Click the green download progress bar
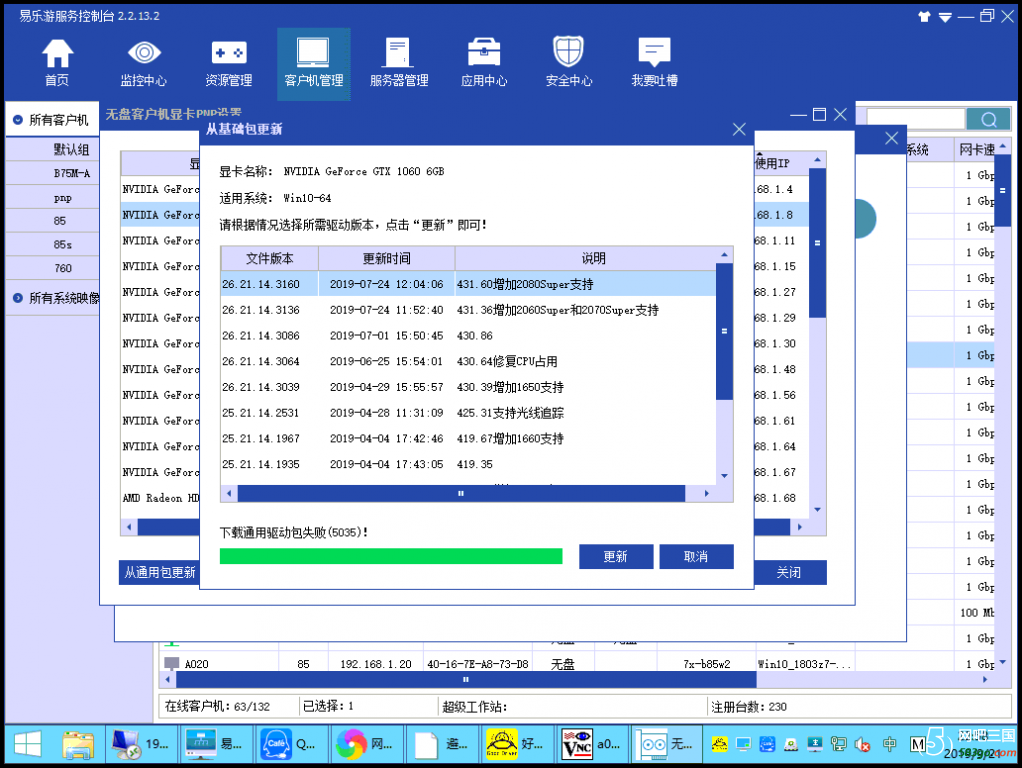 390,556
